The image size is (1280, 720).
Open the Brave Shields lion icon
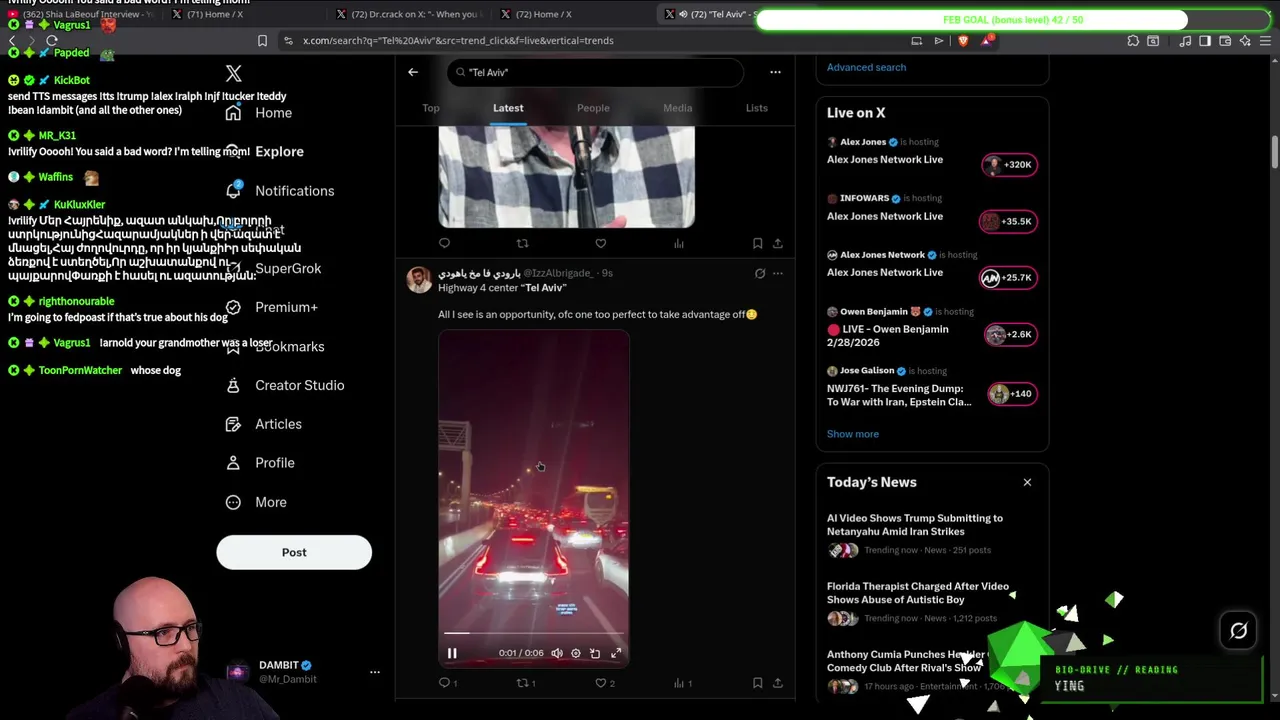click(x=963, y=41)
